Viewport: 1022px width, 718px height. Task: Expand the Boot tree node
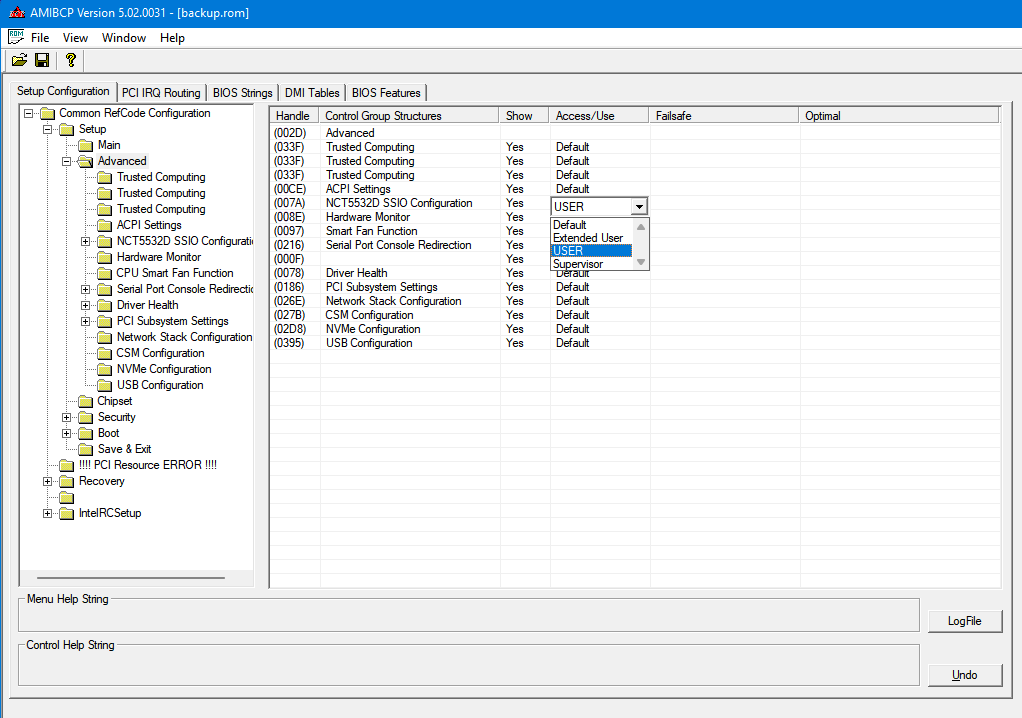(x=66, y=433)
